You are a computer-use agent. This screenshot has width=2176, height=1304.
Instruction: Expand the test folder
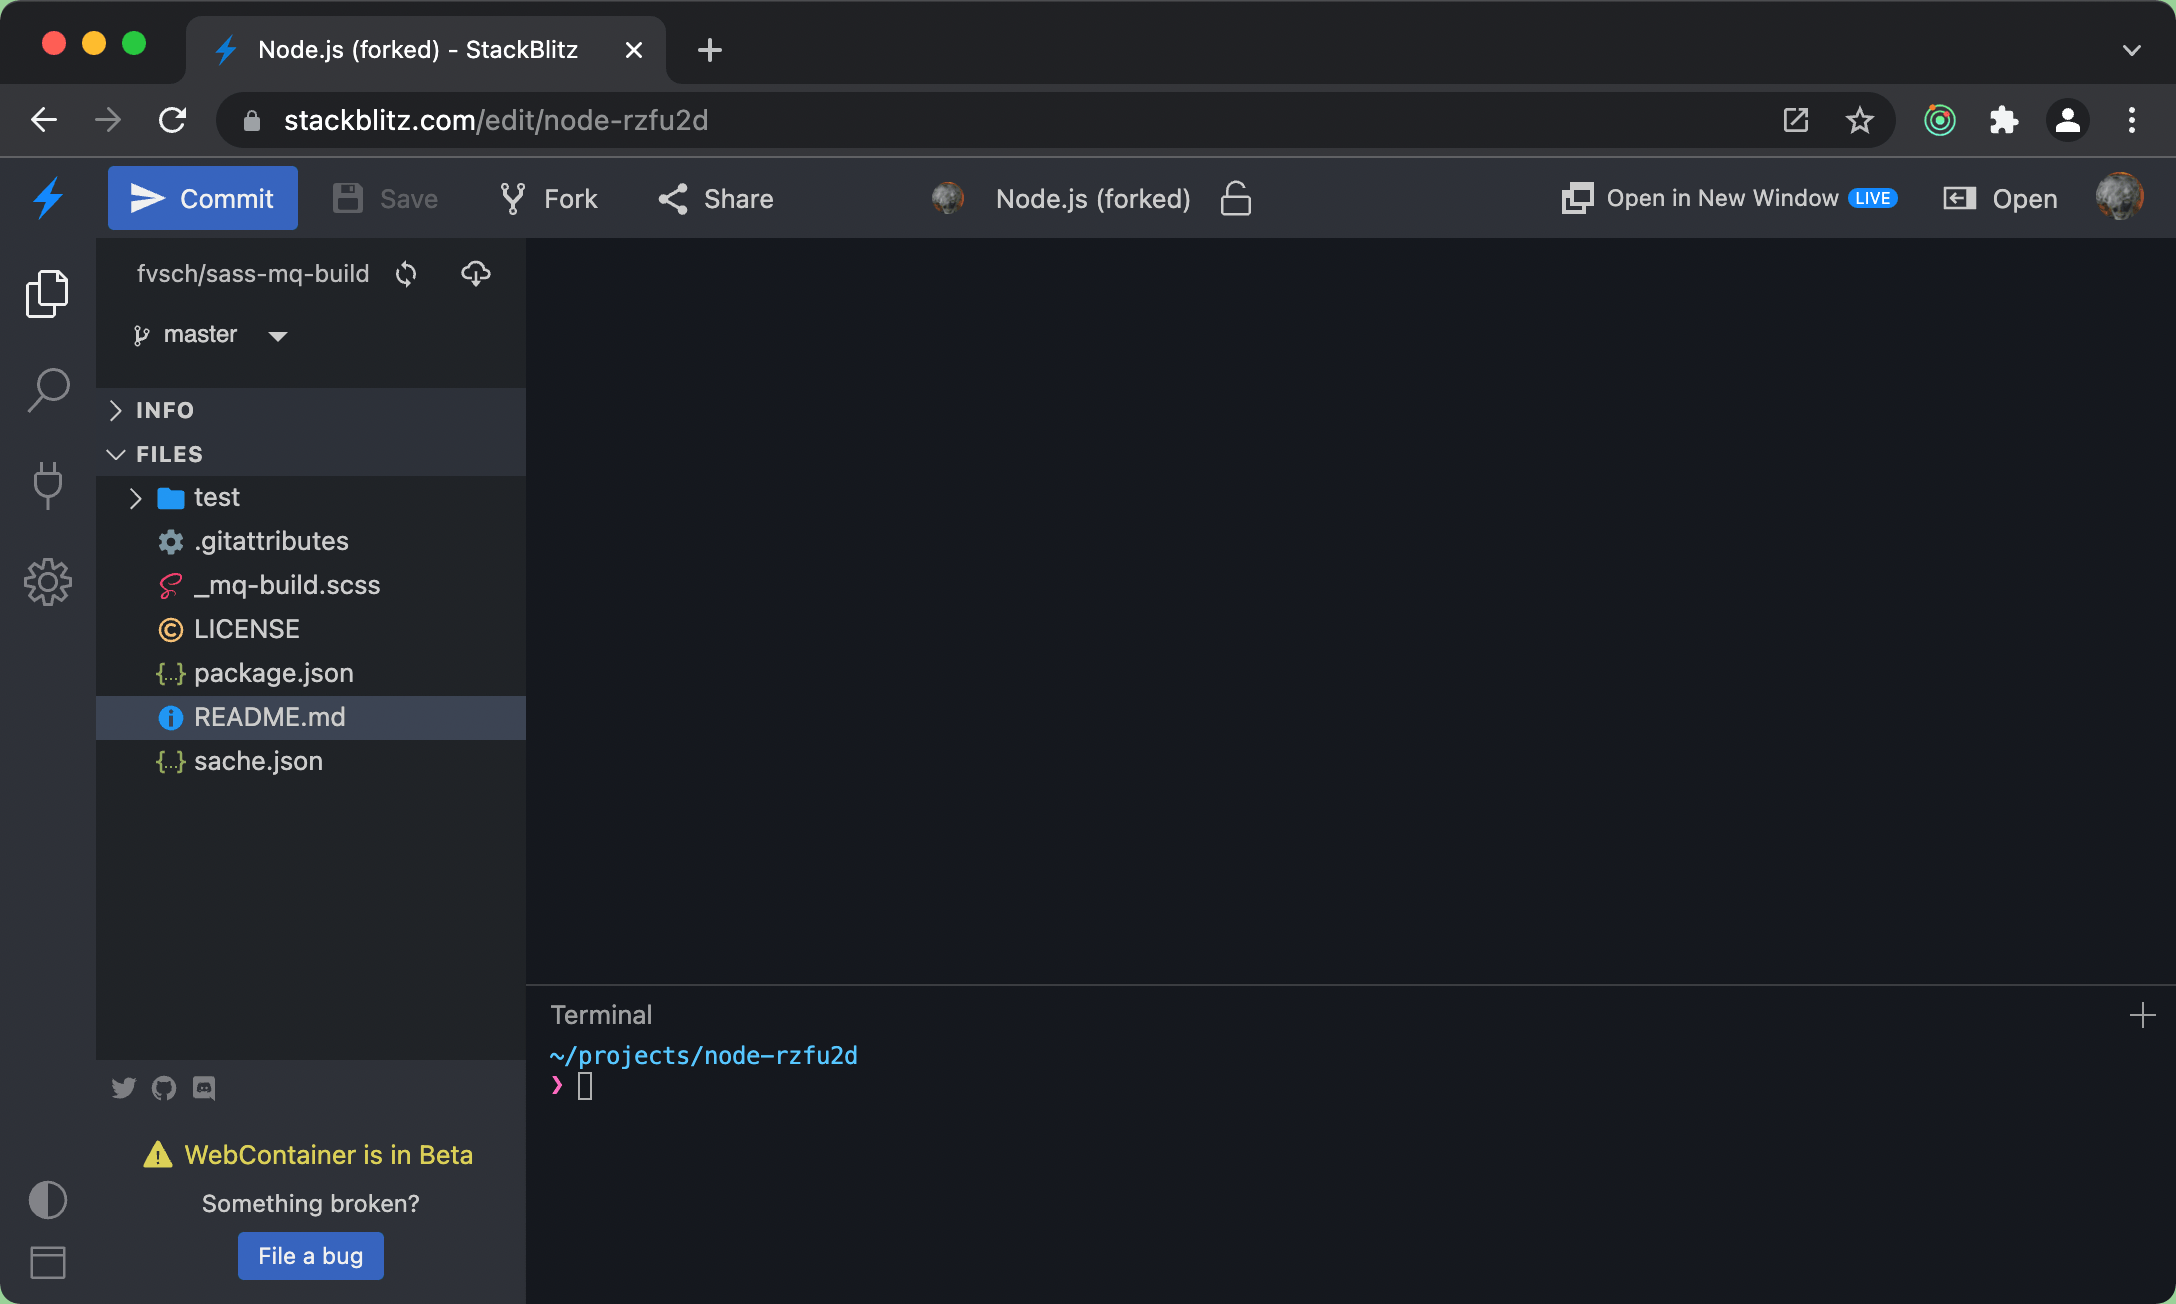coord(136,498)
